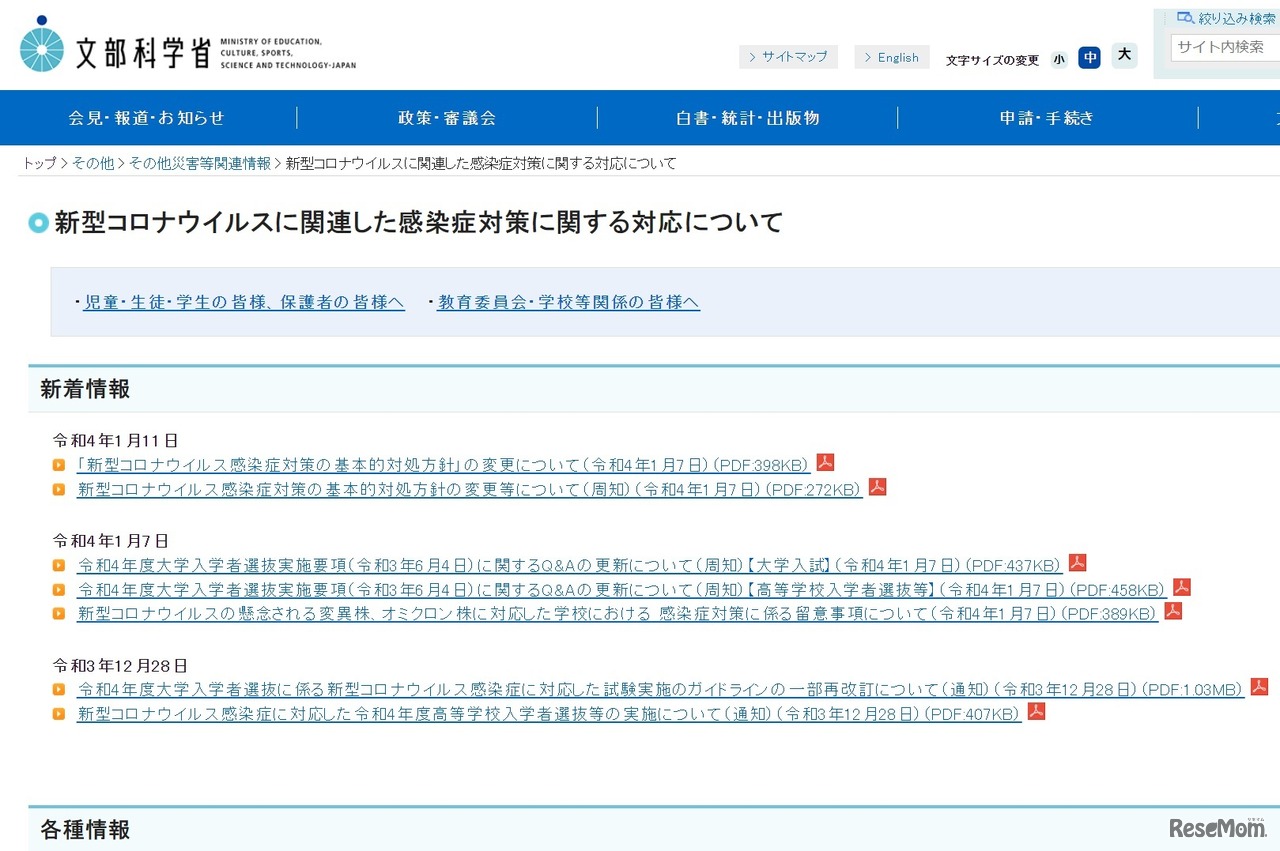Image resolution: width=1280 pixels, height=851 pixels.
Task: Open the PDF icon for the 407KB 通知 document
Action: pyautogui.click(x=1036, y=711)
